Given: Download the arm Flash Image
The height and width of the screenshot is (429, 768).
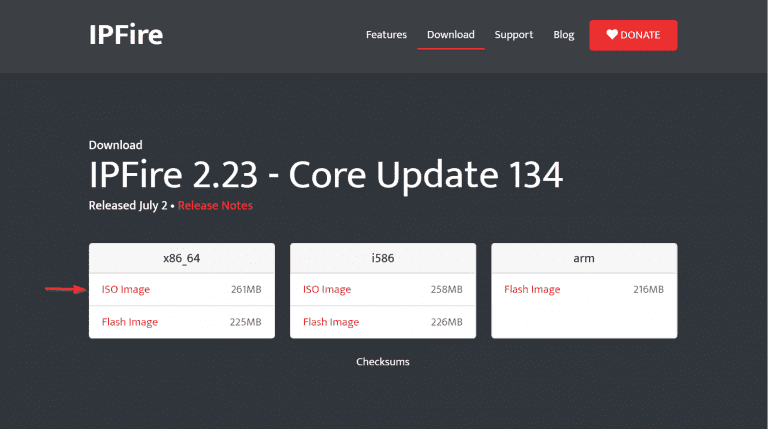Looking at the screenshot, I should point(532,289).
